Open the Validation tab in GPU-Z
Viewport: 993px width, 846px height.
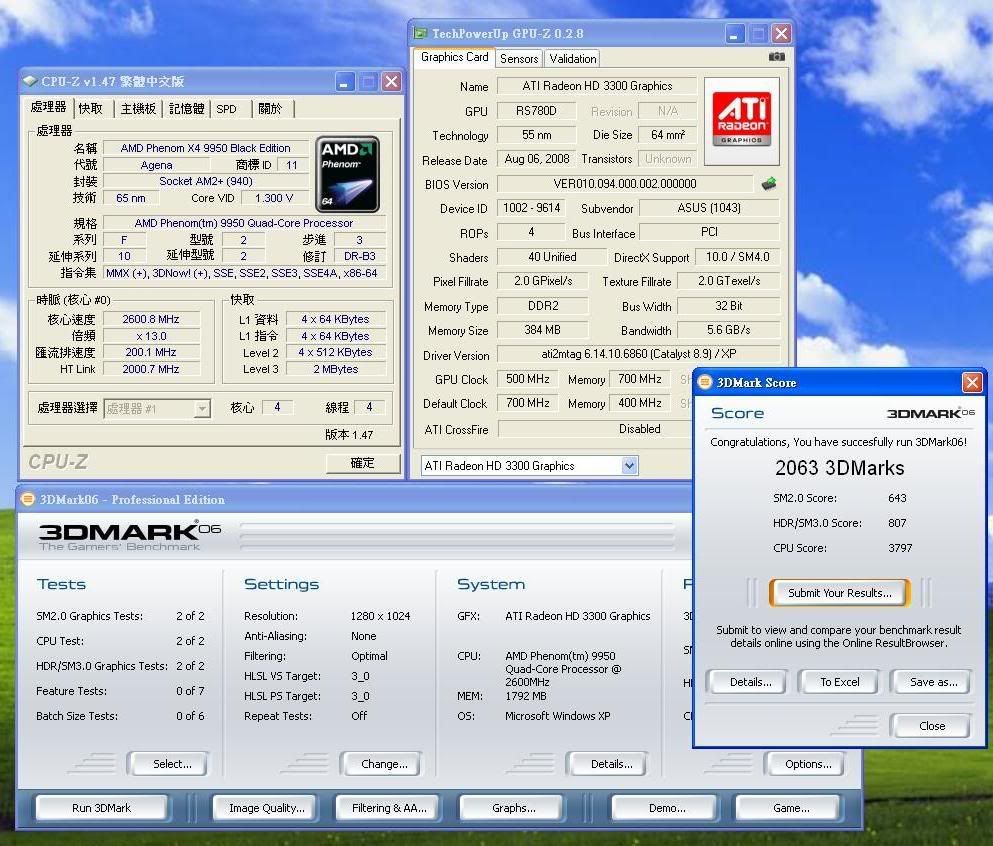572,58
